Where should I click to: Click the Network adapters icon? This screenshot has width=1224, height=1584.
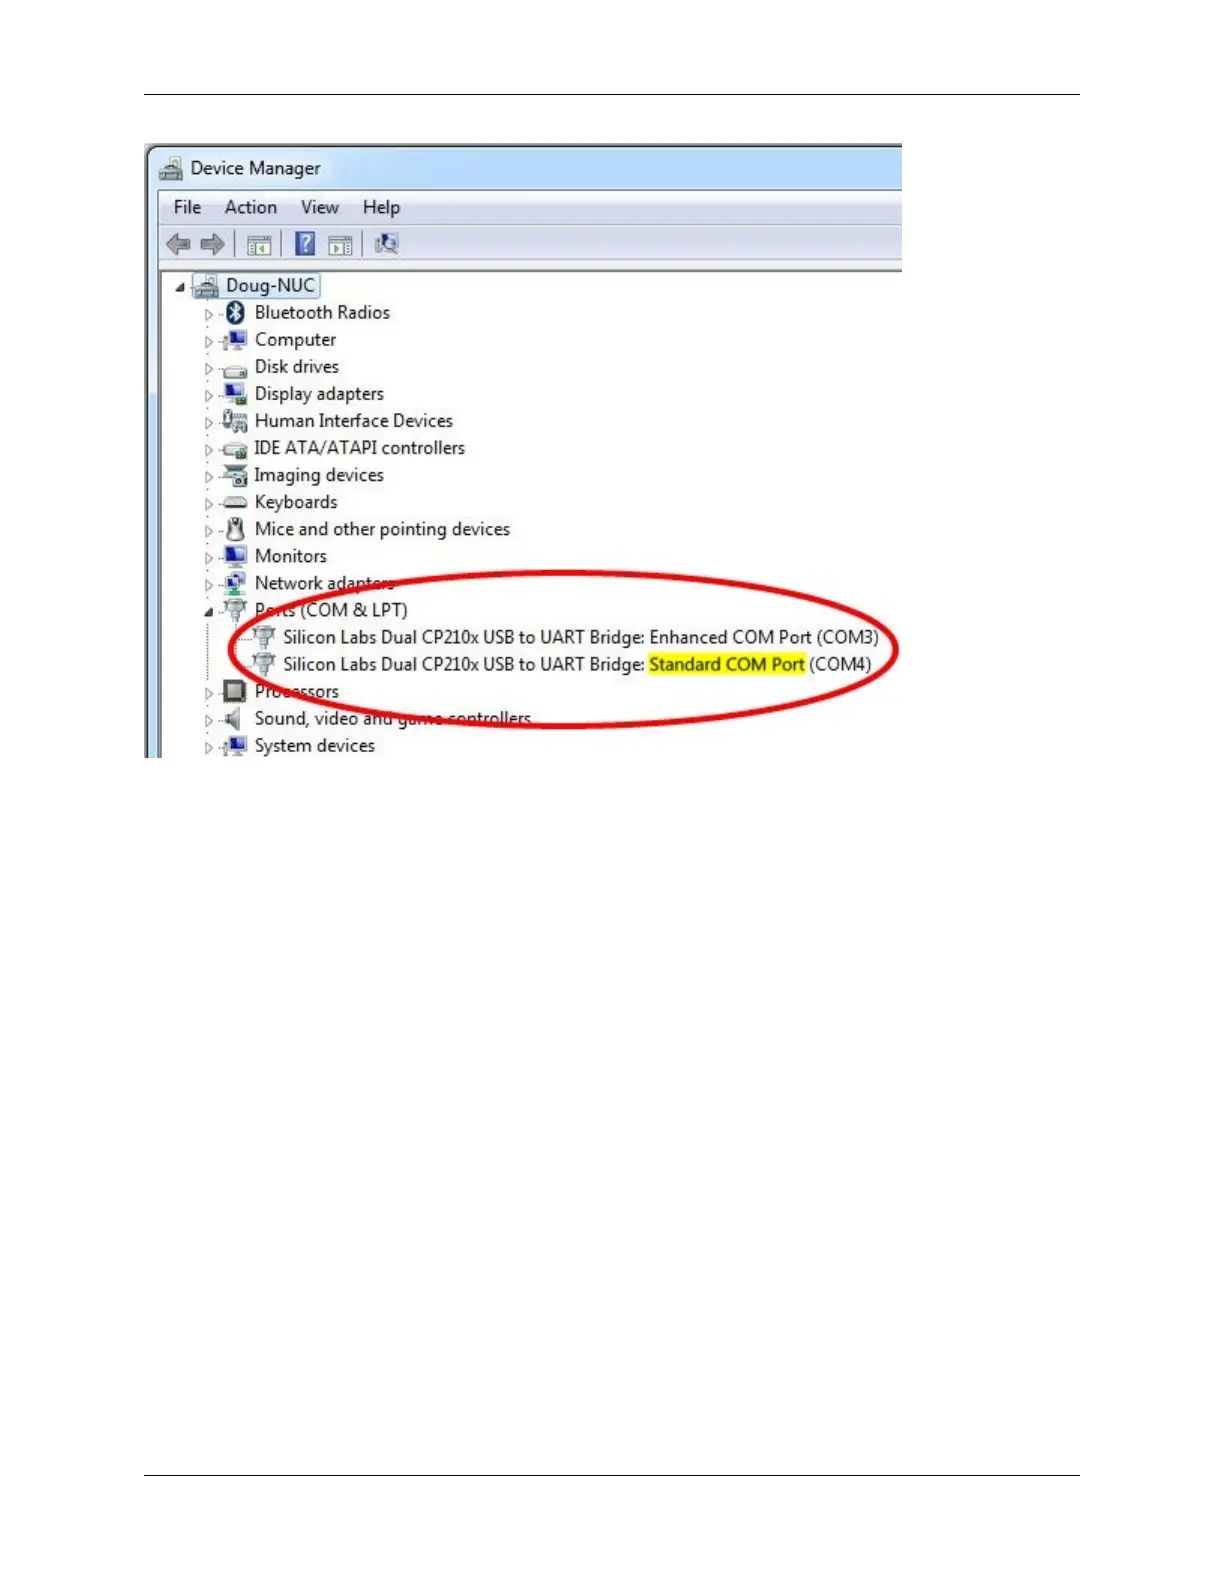tap(235, 583)
